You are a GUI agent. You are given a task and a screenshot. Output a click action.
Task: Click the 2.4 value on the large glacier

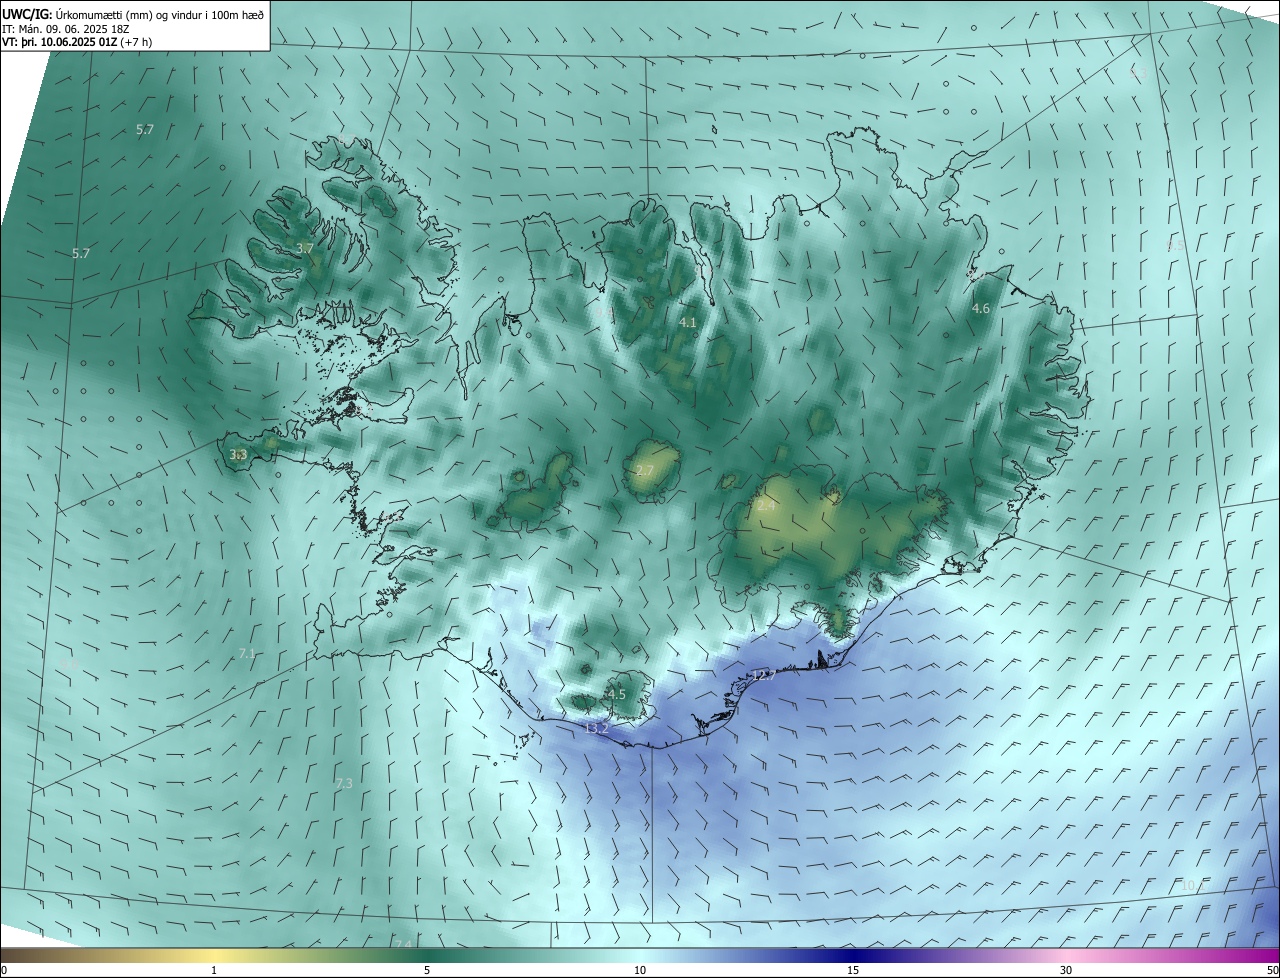(x=766, y=506)
